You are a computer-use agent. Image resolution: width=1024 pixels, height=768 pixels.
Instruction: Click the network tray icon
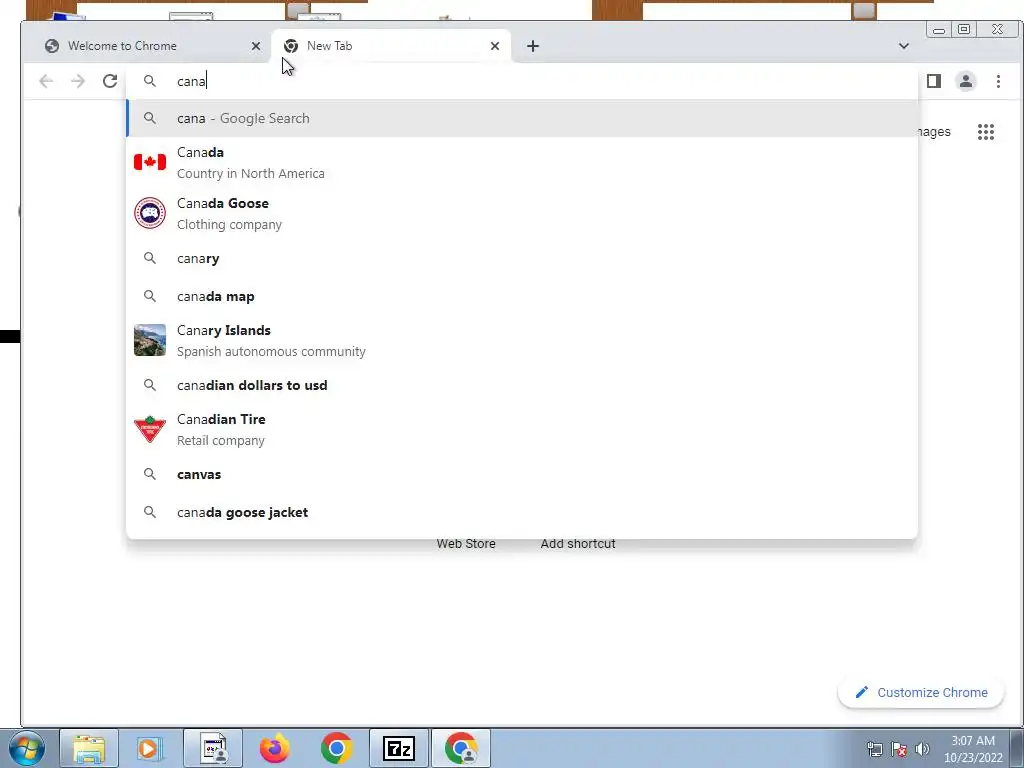pyautogui.click(x=874, y=749)
